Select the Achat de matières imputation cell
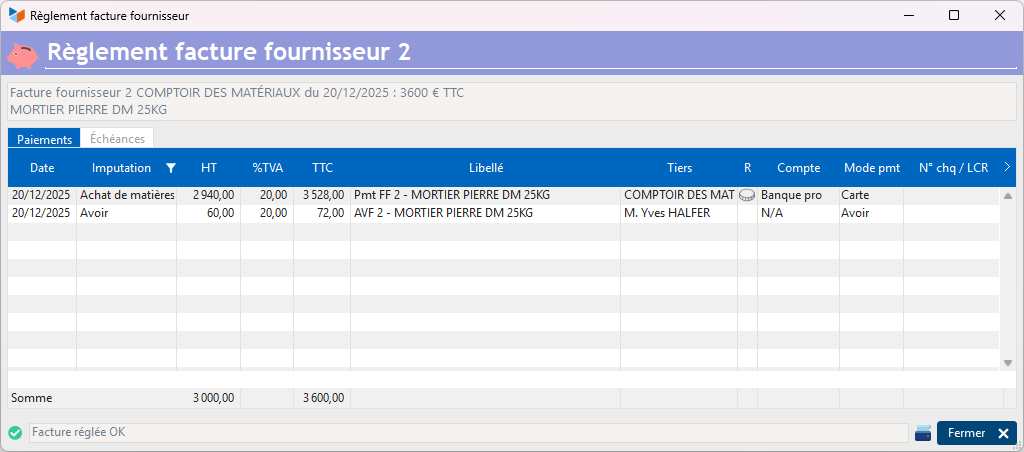 click(126, 195)
